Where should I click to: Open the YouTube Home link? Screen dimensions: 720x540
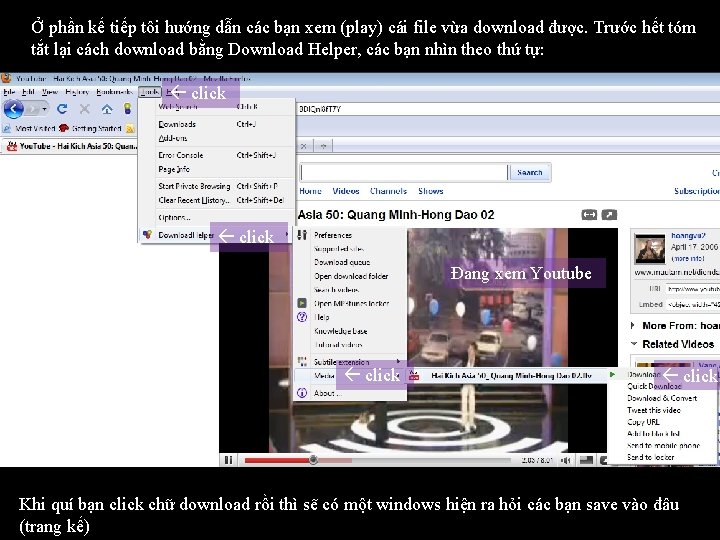(310, 191)
